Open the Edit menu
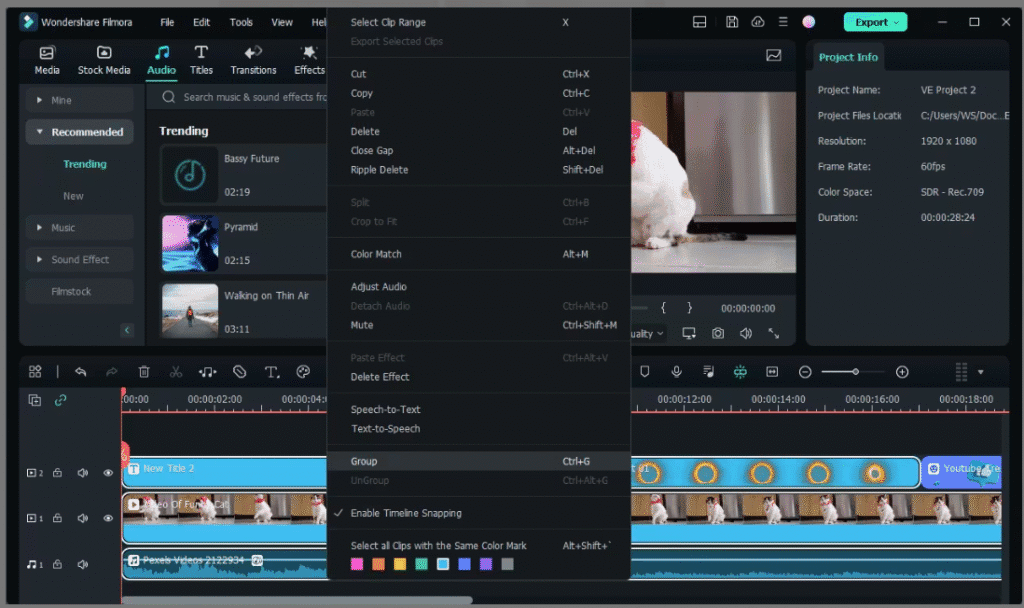 pyautogui.click(x=201, y=22)
